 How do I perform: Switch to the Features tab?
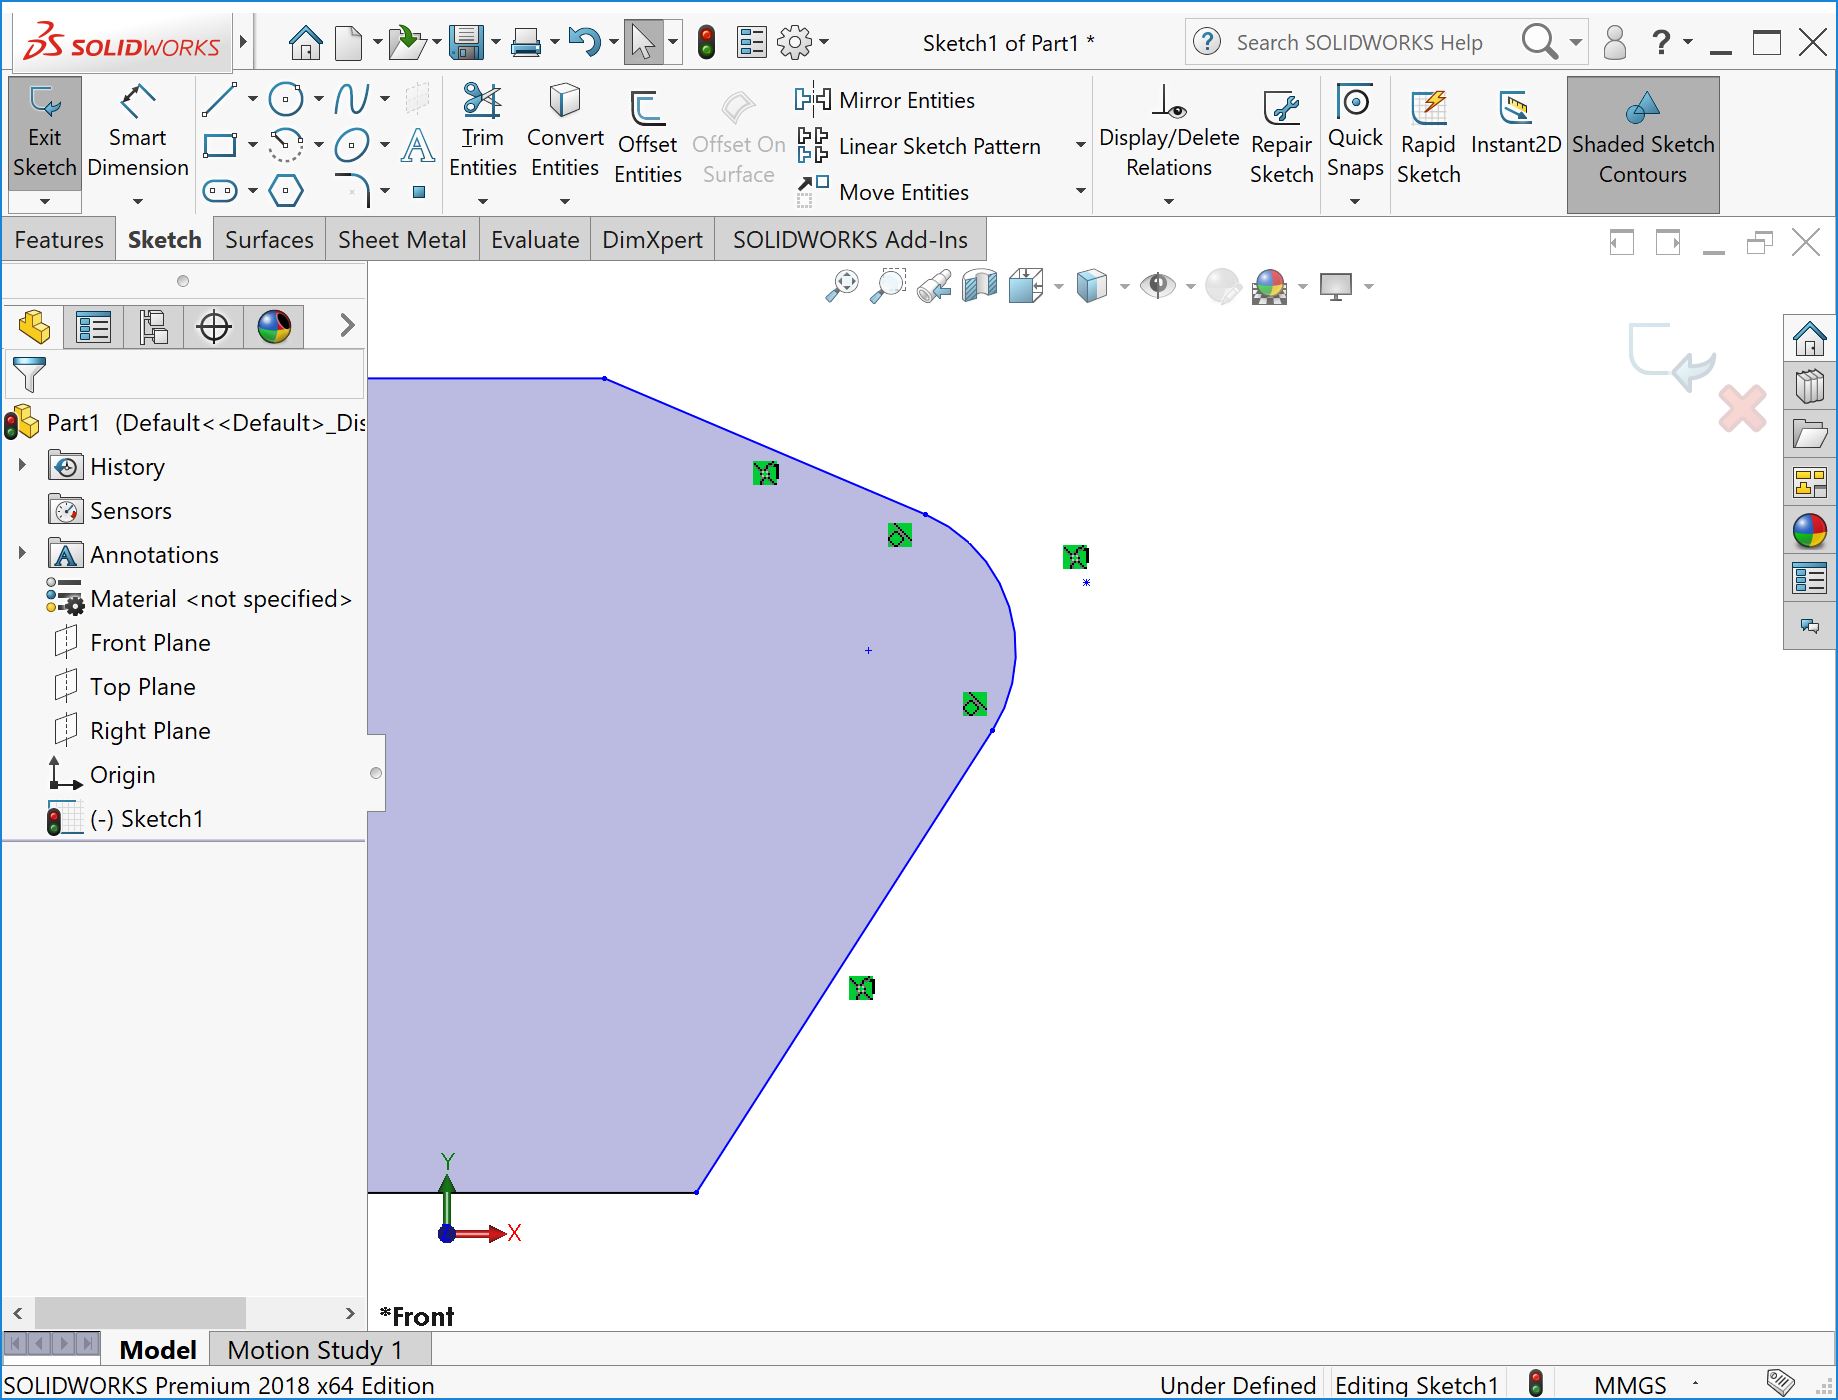click(x=58, y=239)
